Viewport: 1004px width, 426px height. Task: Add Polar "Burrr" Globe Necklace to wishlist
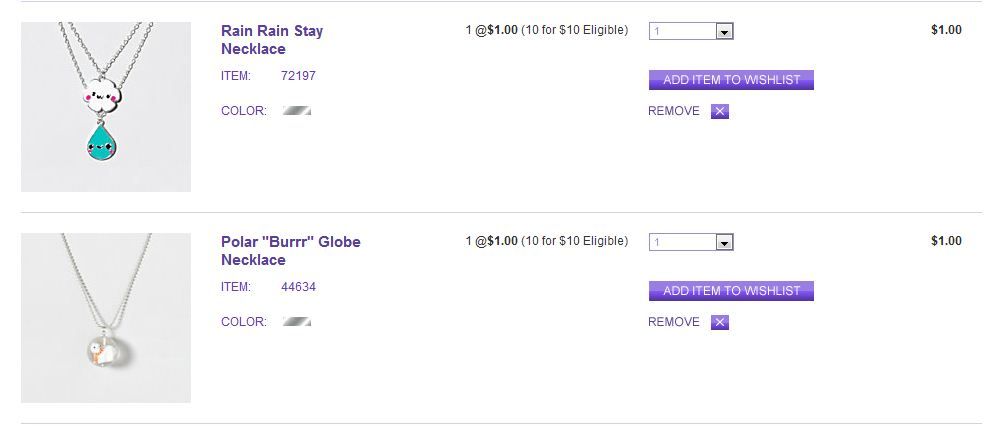tap(731, 291)
